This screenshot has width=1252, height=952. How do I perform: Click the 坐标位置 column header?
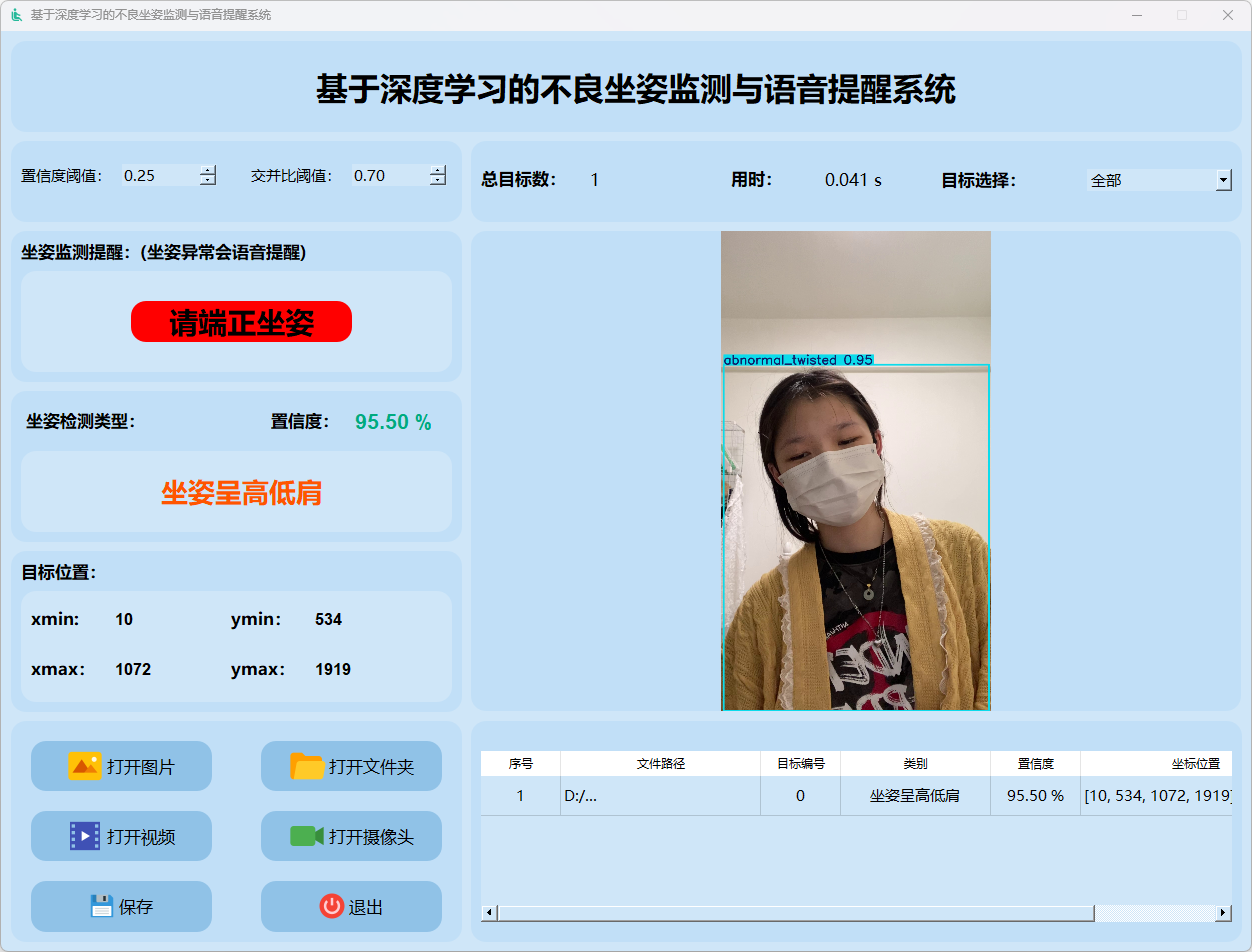[x=1157, y=763]
